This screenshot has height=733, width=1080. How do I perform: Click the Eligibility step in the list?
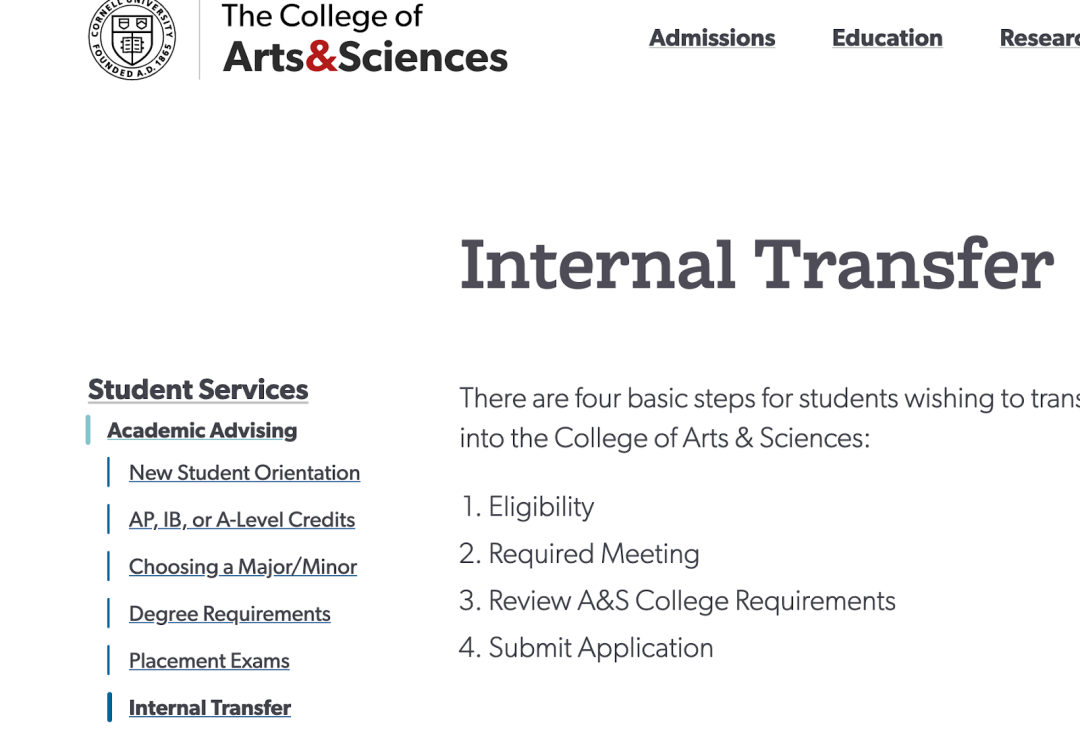(x=541, y=507)
